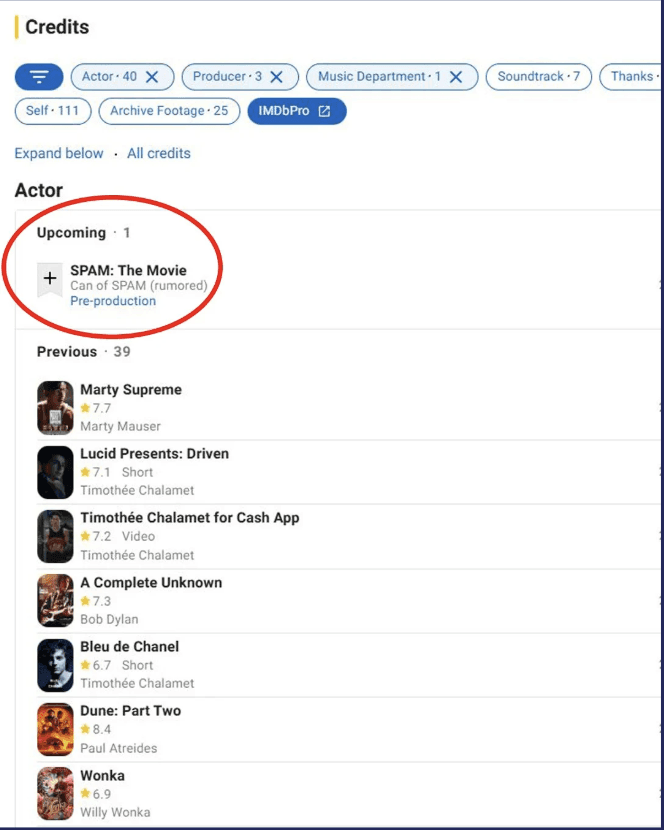Image resolution: width=664 pixels, height=830 pixels.
Task: Open the credits filter icon button
Action: point(39,77)
